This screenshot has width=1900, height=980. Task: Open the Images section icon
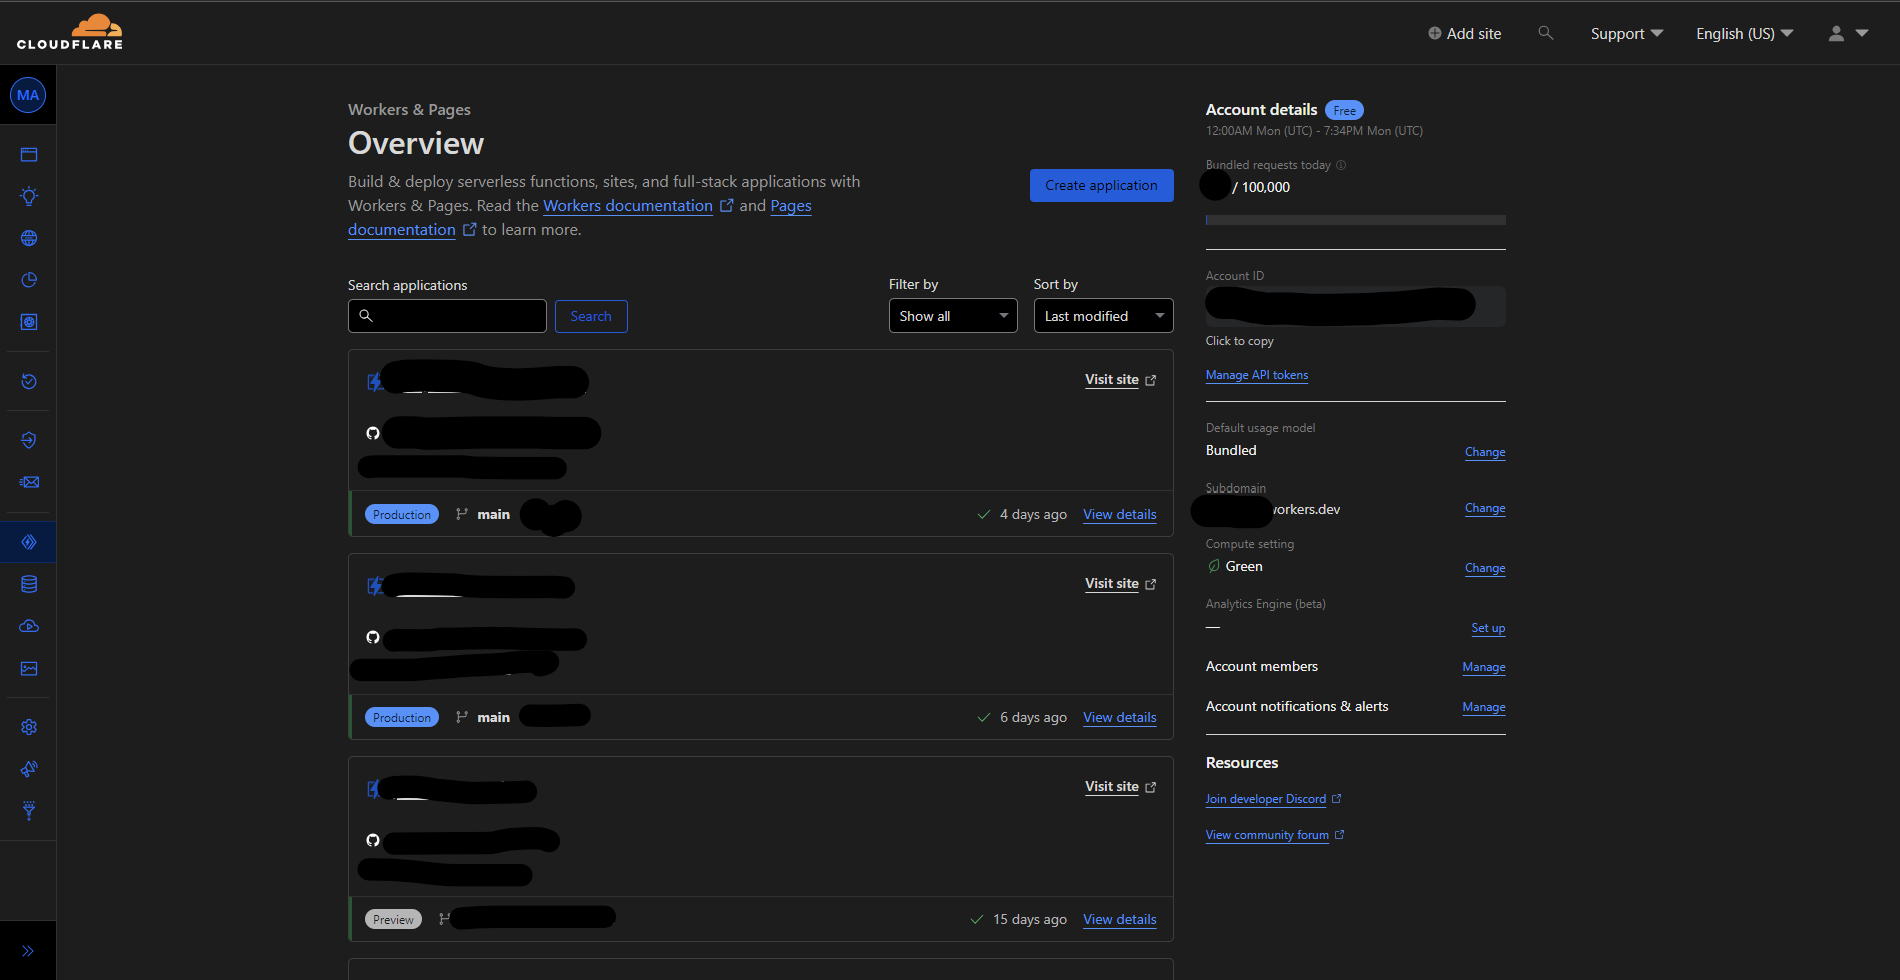tap(28, 669)
